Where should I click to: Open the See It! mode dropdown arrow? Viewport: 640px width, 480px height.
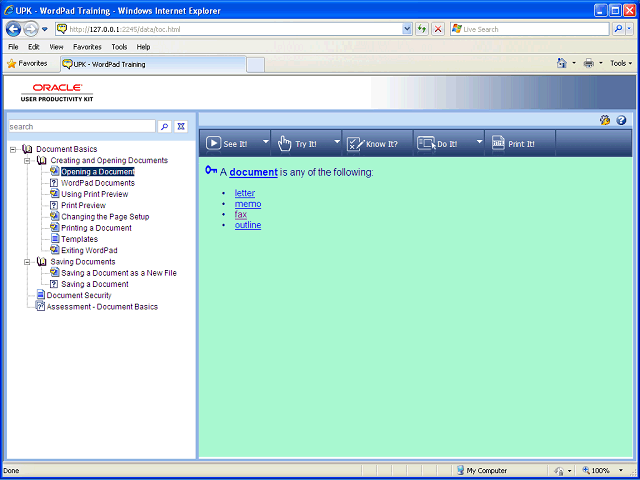(266, 142)
